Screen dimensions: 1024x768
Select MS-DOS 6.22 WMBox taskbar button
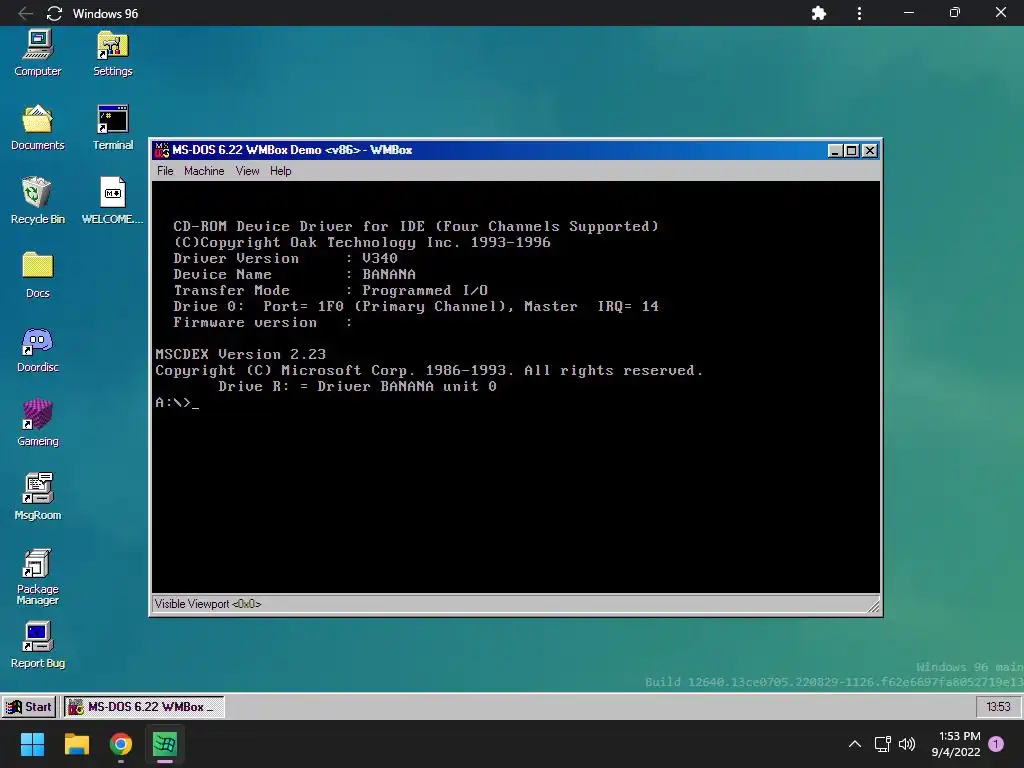144,707
